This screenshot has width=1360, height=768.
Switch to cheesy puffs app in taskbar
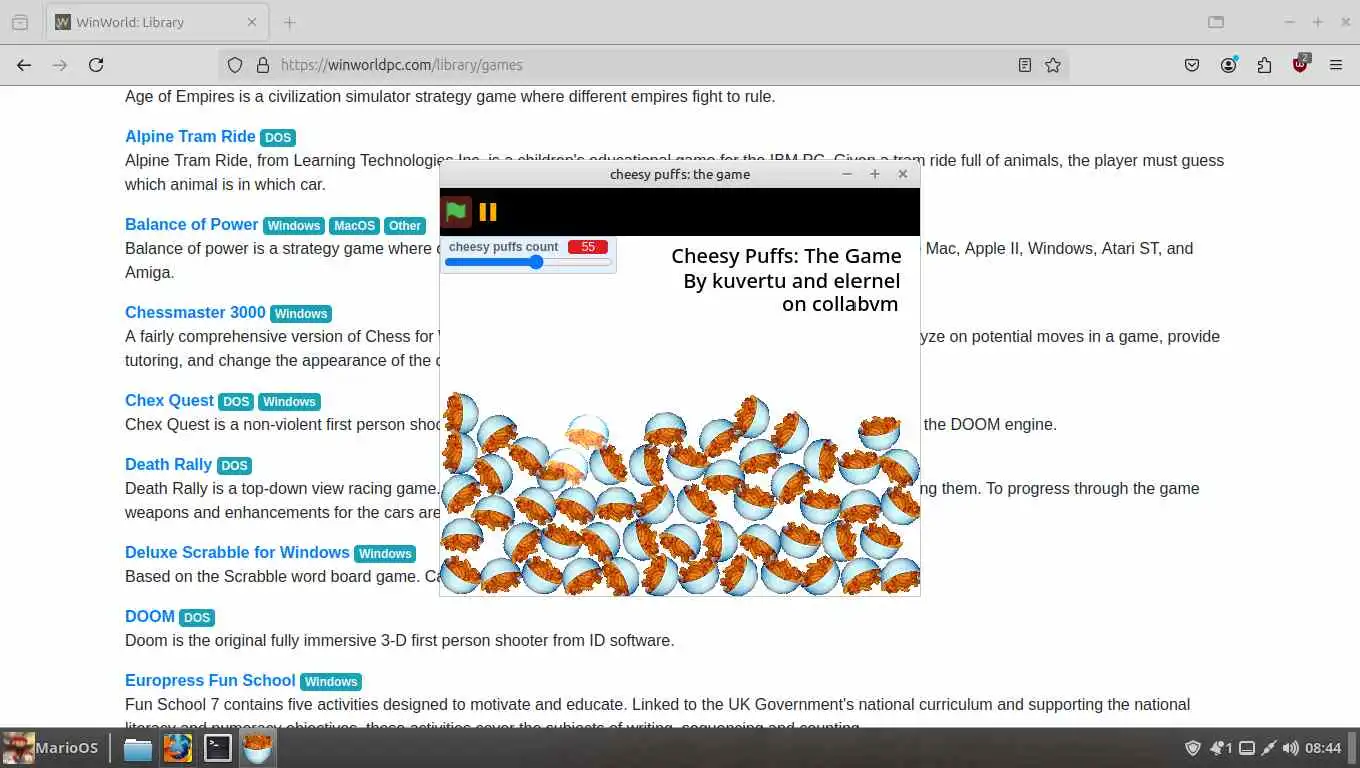[x=258, y=748]
